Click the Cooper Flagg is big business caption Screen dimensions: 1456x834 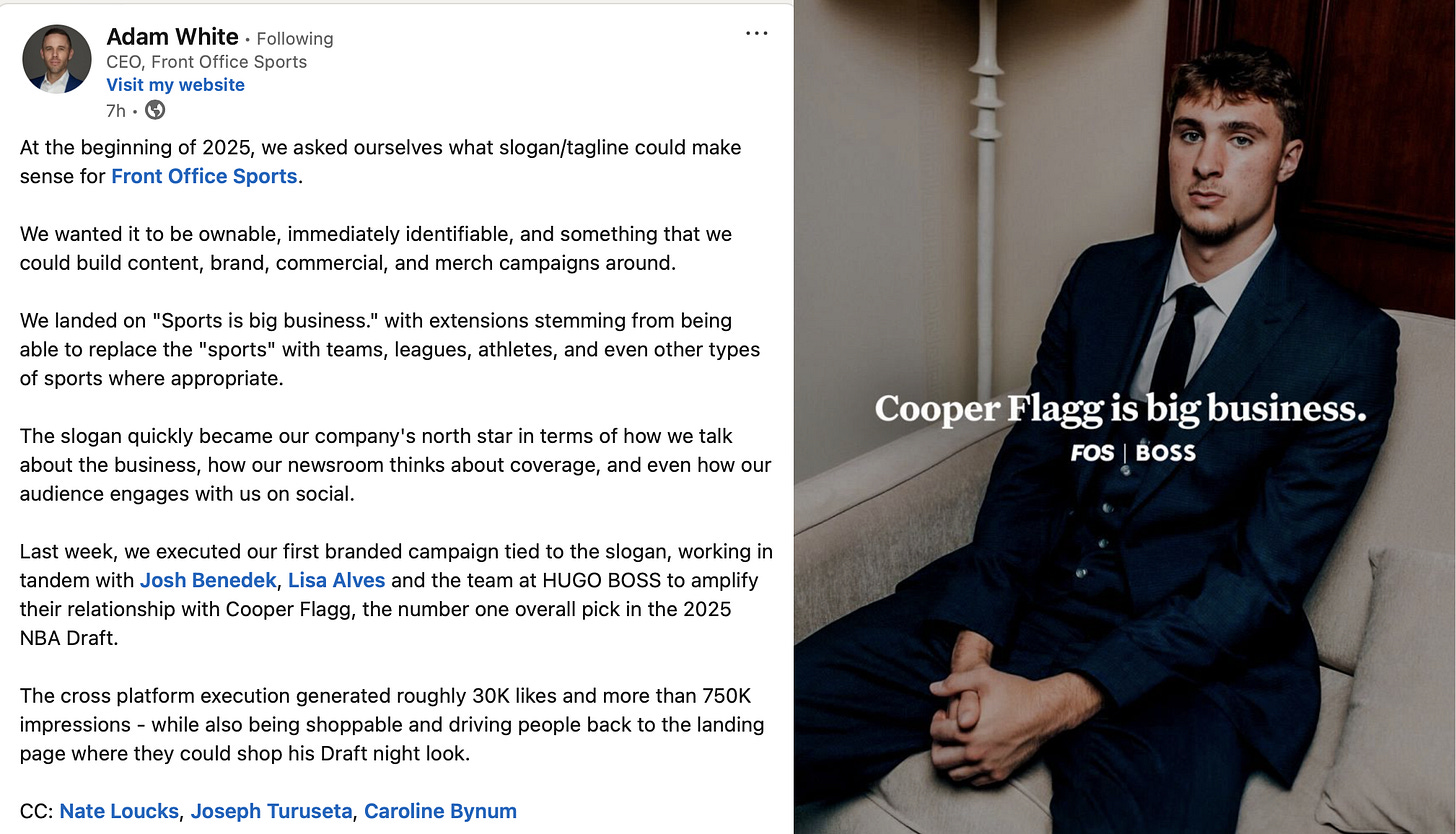(x=1120, y=409)
